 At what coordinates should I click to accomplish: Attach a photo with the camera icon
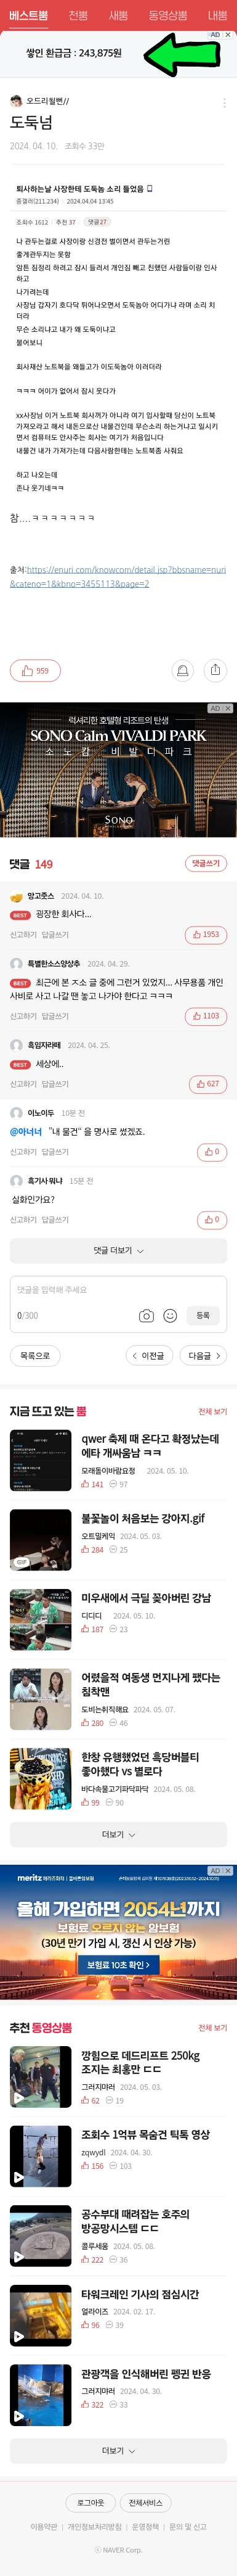[146, 1315]
